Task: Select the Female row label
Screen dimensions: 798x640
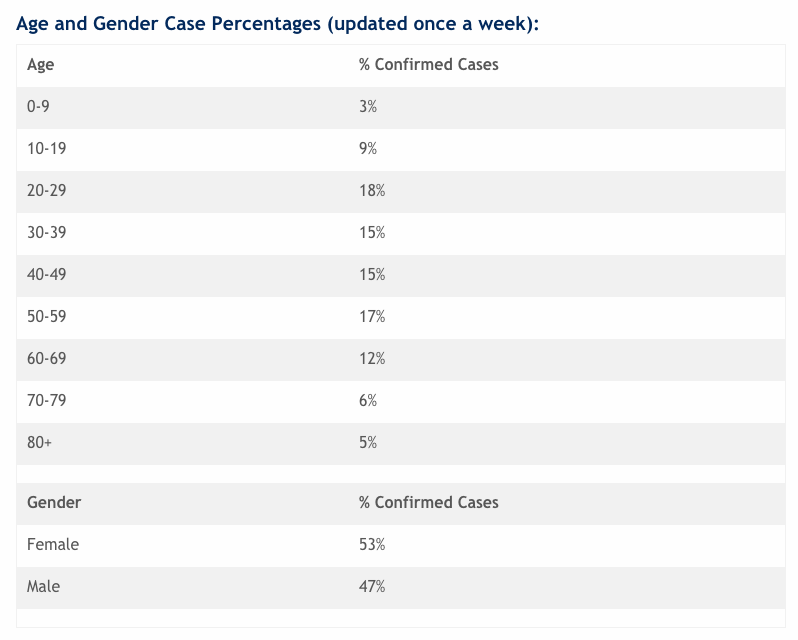Action: point(53,545)
